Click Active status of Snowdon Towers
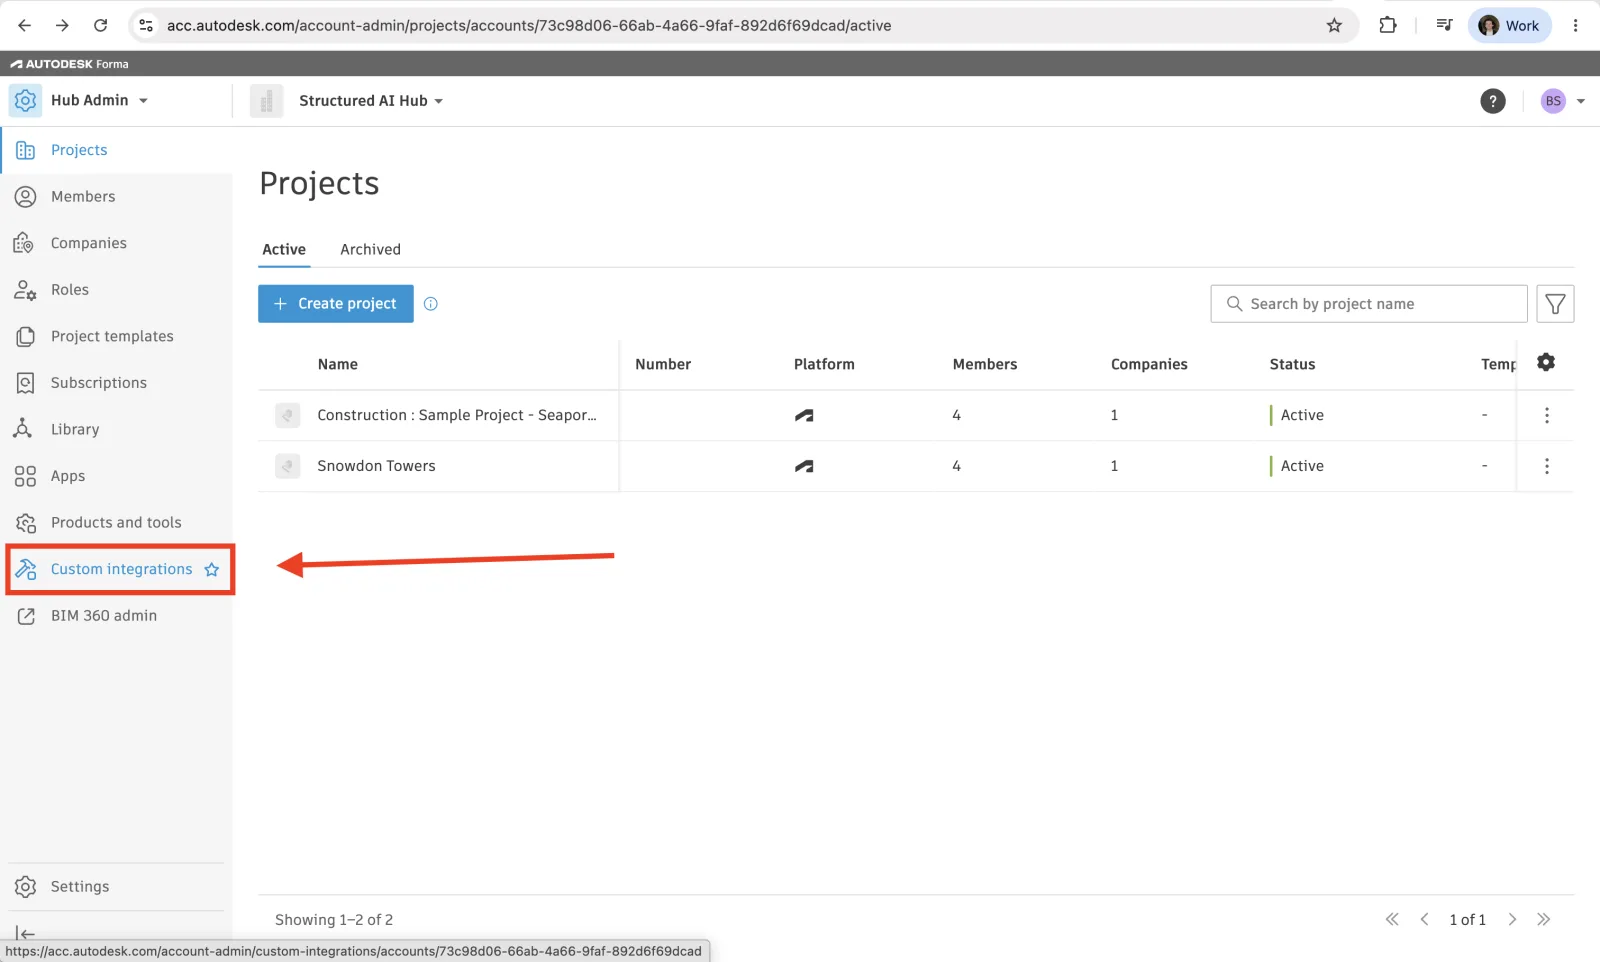1600x962 pixels. [x=1302, y=466]
